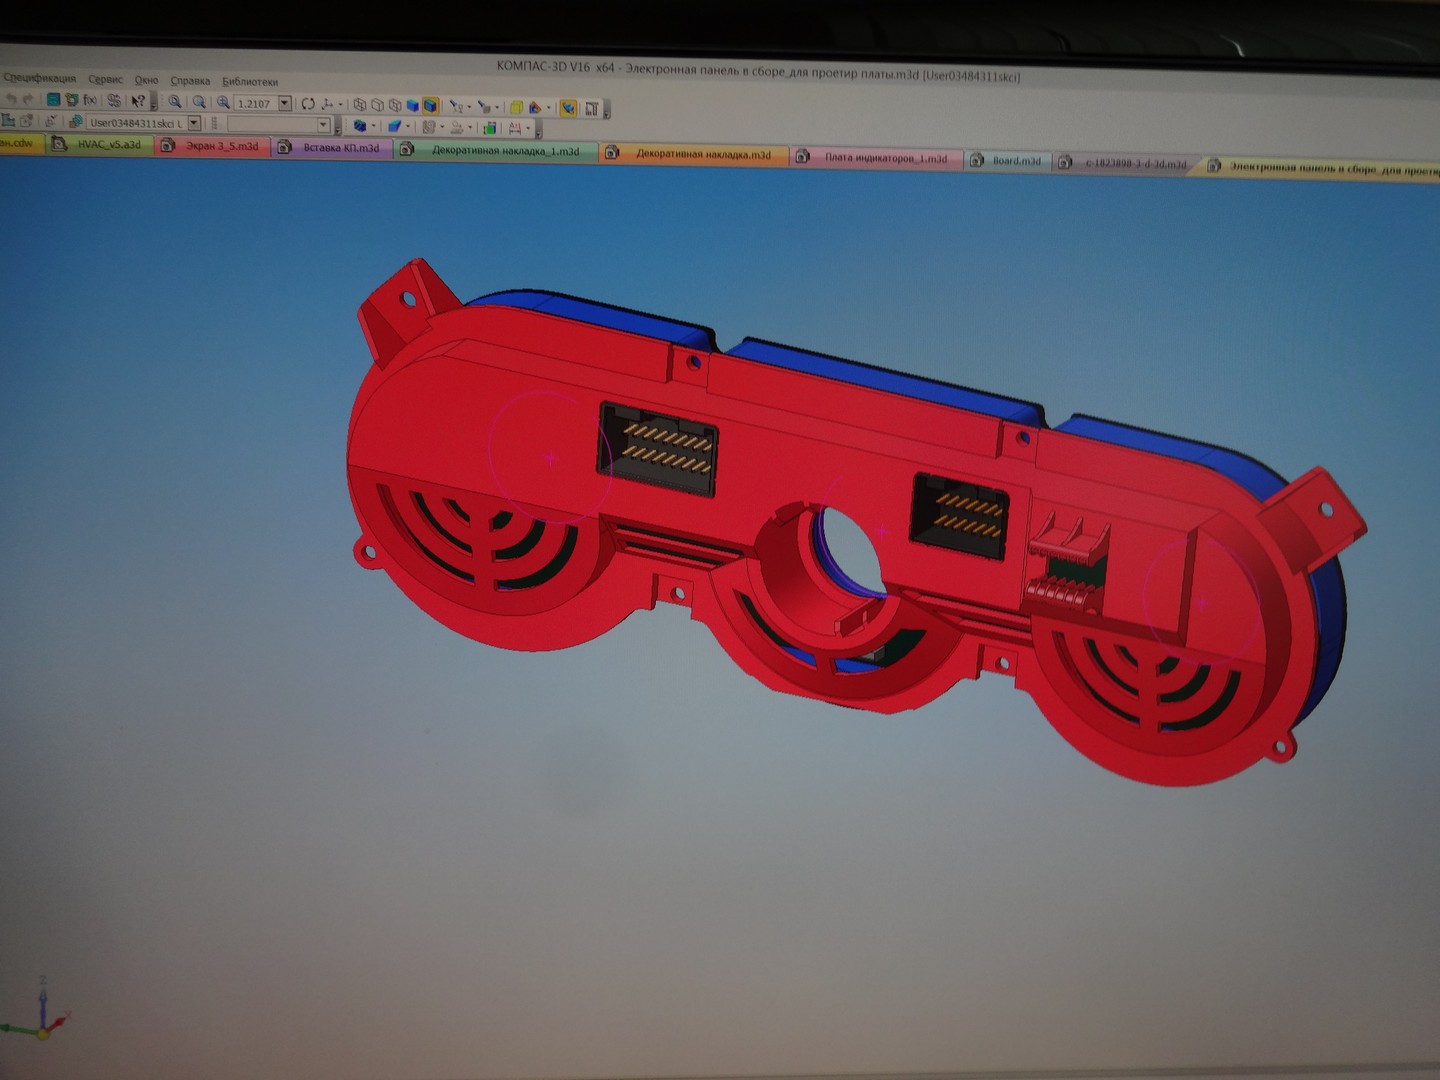Switch to the Board.m3d tab
The width and height of the screenshot is (1440, 1080).
[1008, 160]
